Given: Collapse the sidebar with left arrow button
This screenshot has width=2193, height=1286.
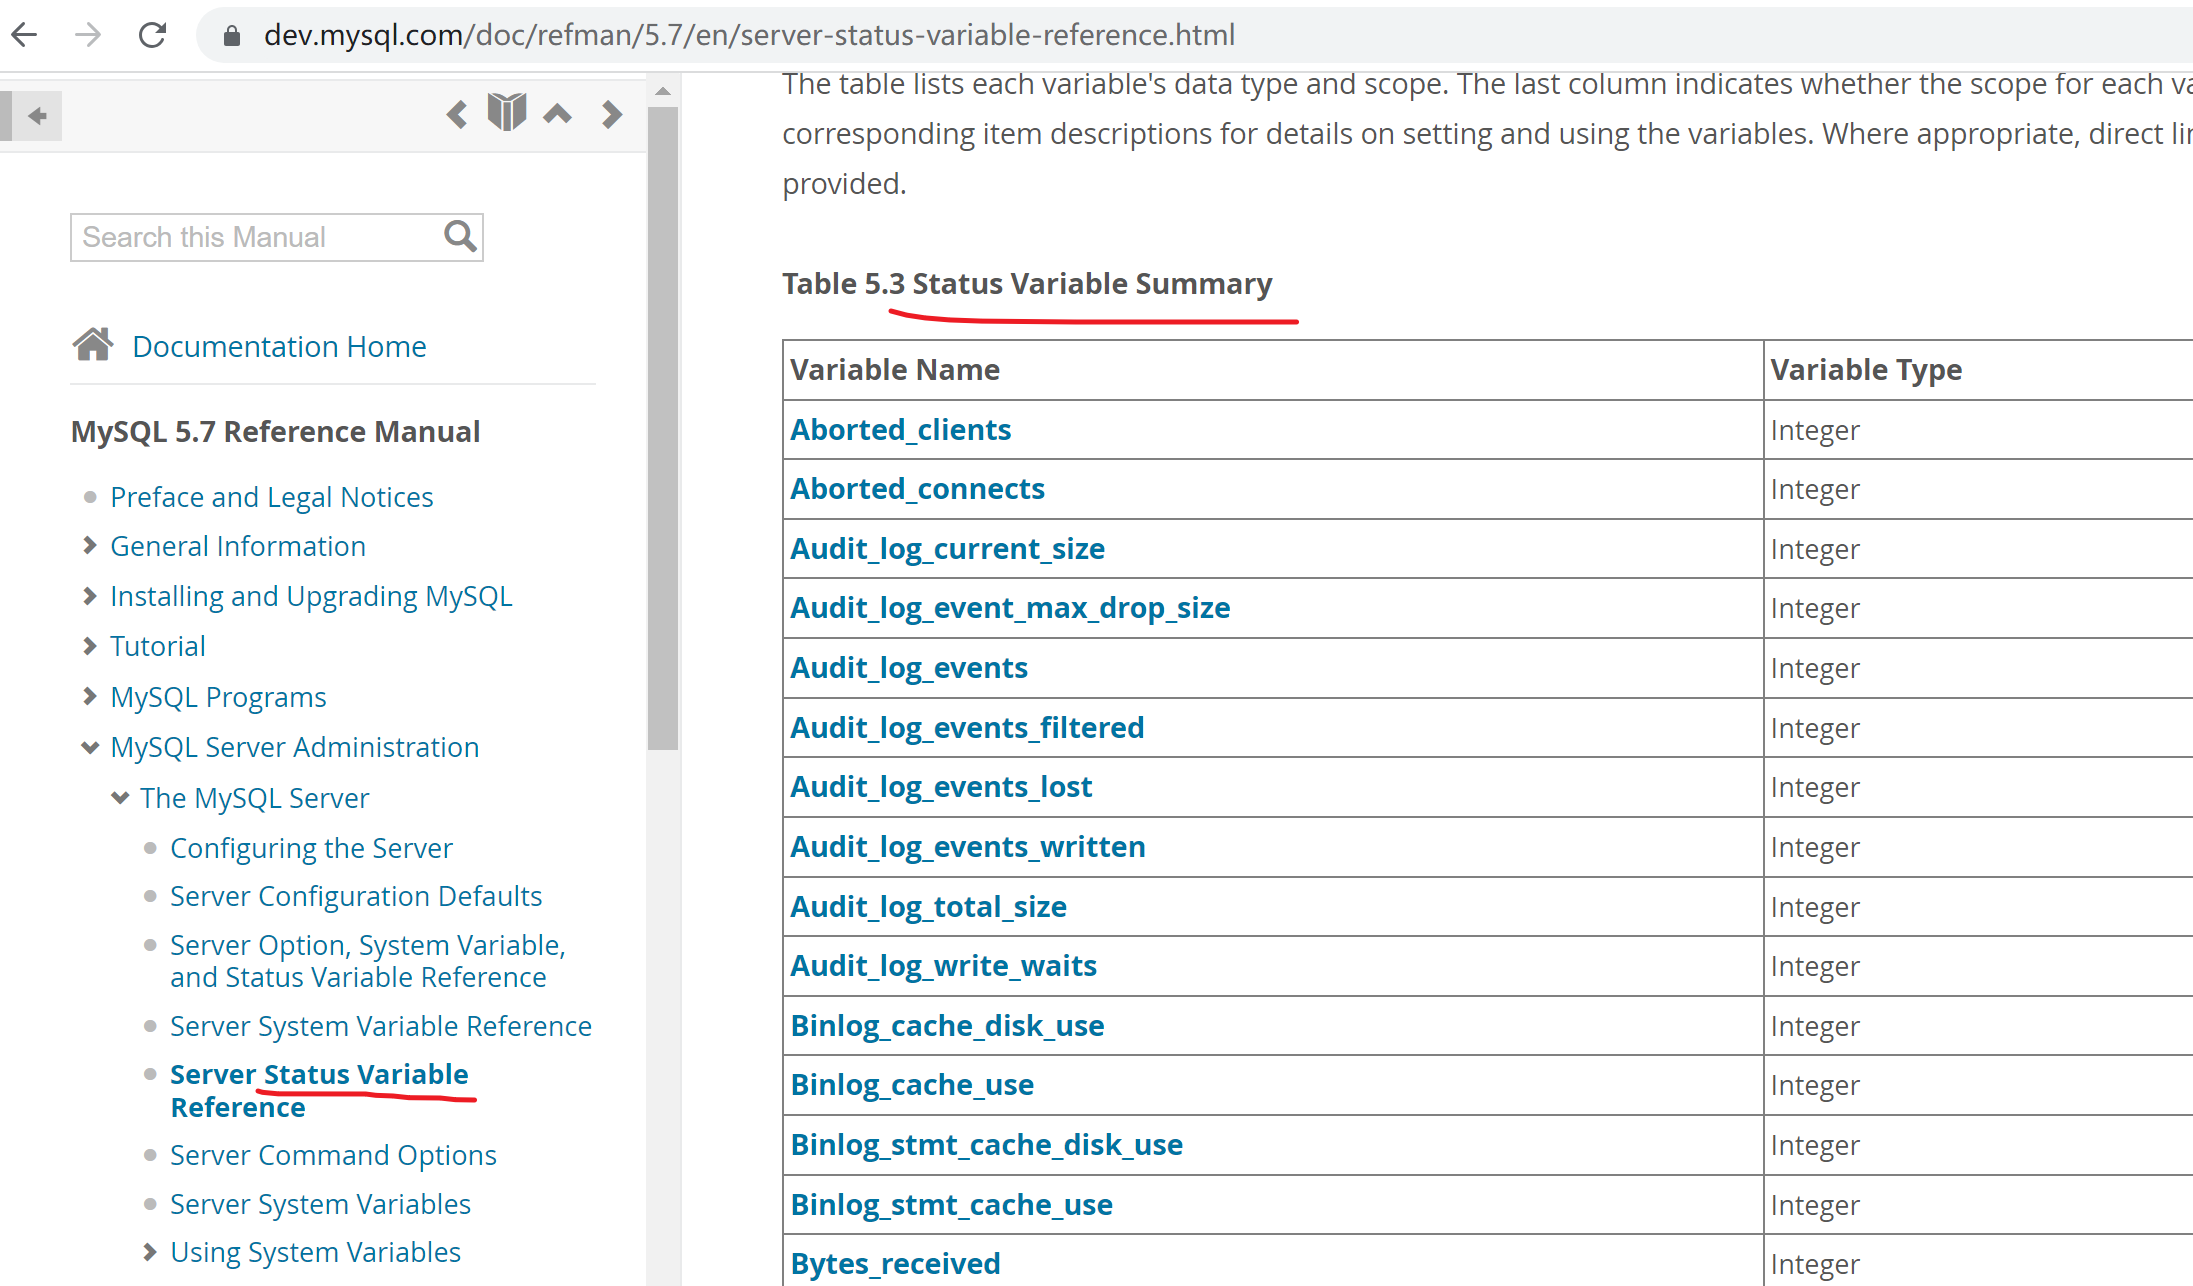Looking at the screenshot, I should tap(37, 116).
